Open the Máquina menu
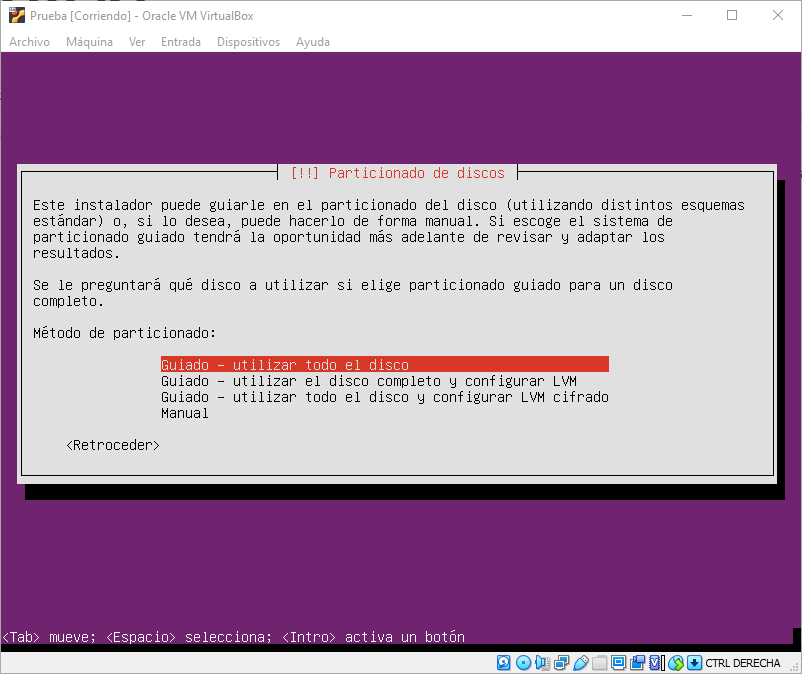This screenshot has width=802, height=674. (89, 42)
